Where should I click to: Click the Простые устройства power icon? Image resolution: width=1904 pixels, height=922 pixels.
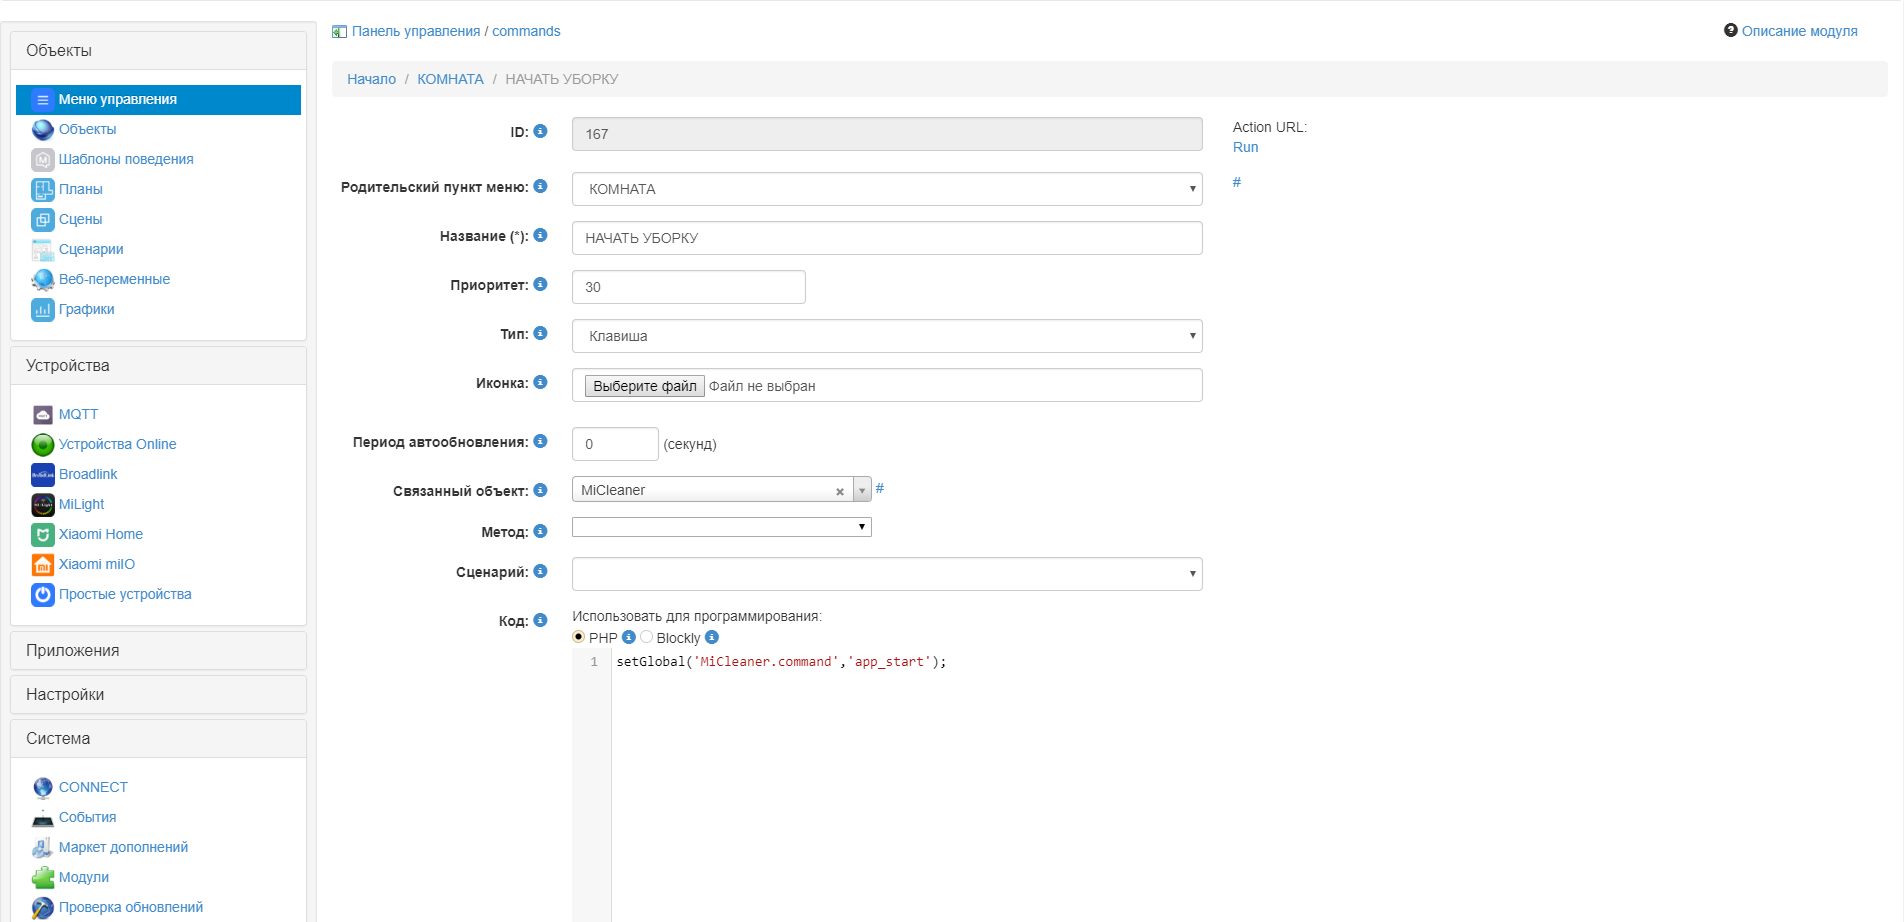coord(42,595)
